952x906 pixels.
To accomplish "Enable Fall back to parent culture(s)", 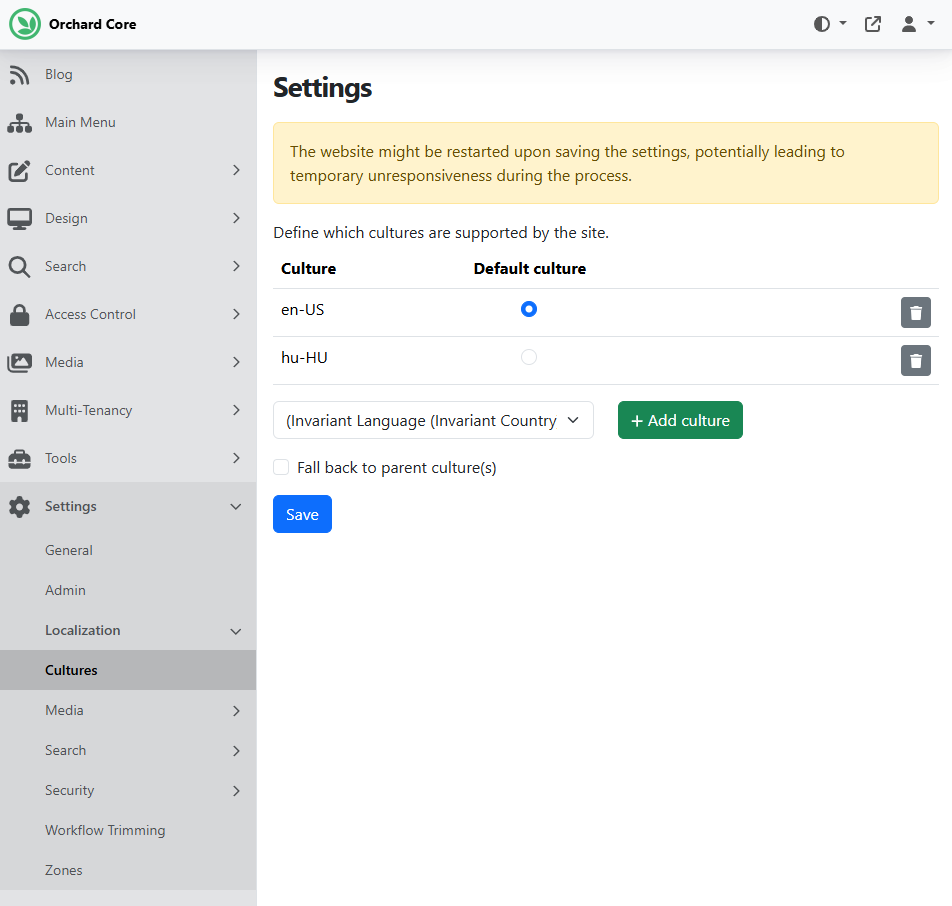I will pyautogui.click(x=281, y=467).
